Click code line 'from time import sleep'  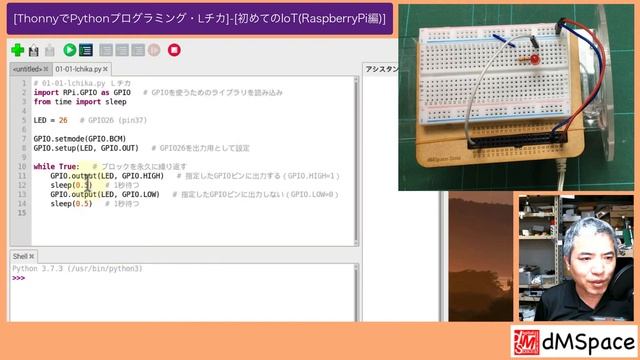80,102
